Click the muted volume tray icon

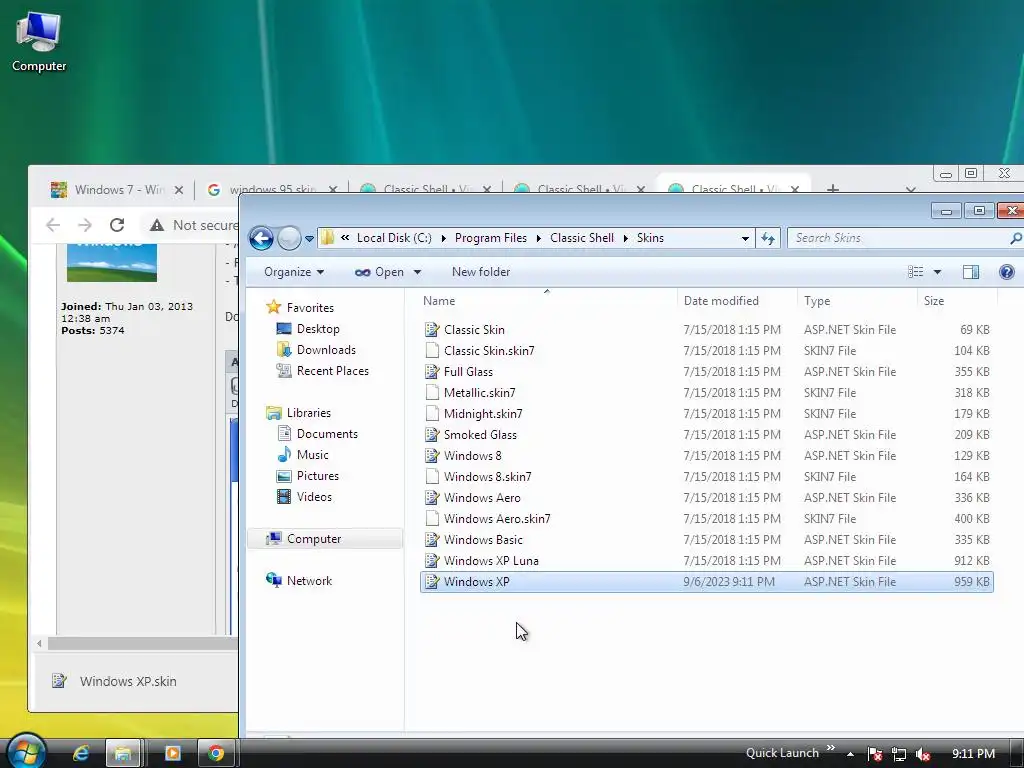click(923, 754)
